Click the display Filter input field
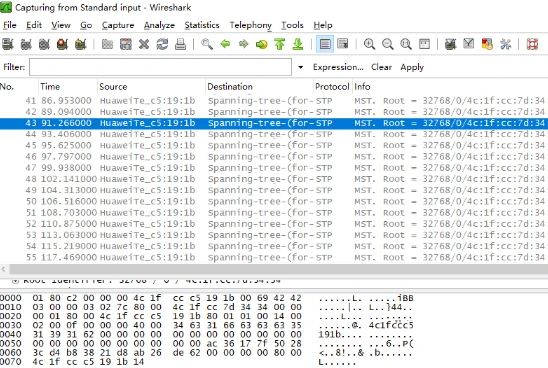 [x=160, y=67]
